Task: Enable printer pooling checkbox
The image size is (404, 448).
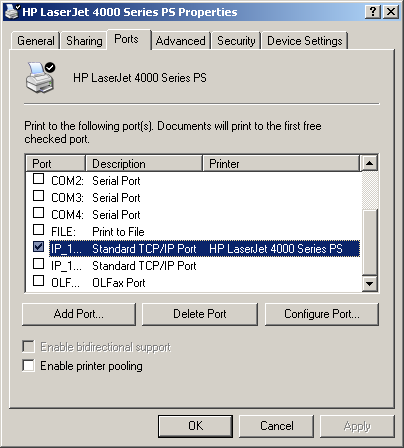Action: point(28,365)
